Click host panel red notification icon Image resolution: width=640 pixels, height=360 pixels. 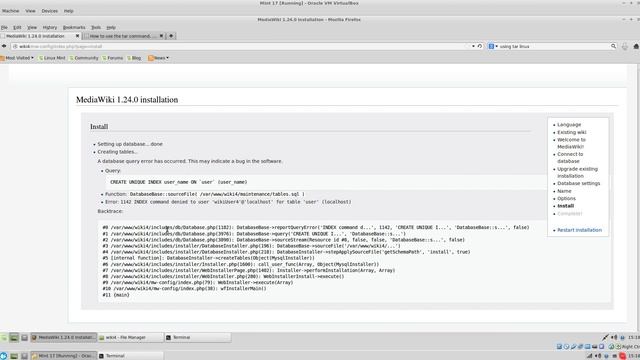point(622,356)
